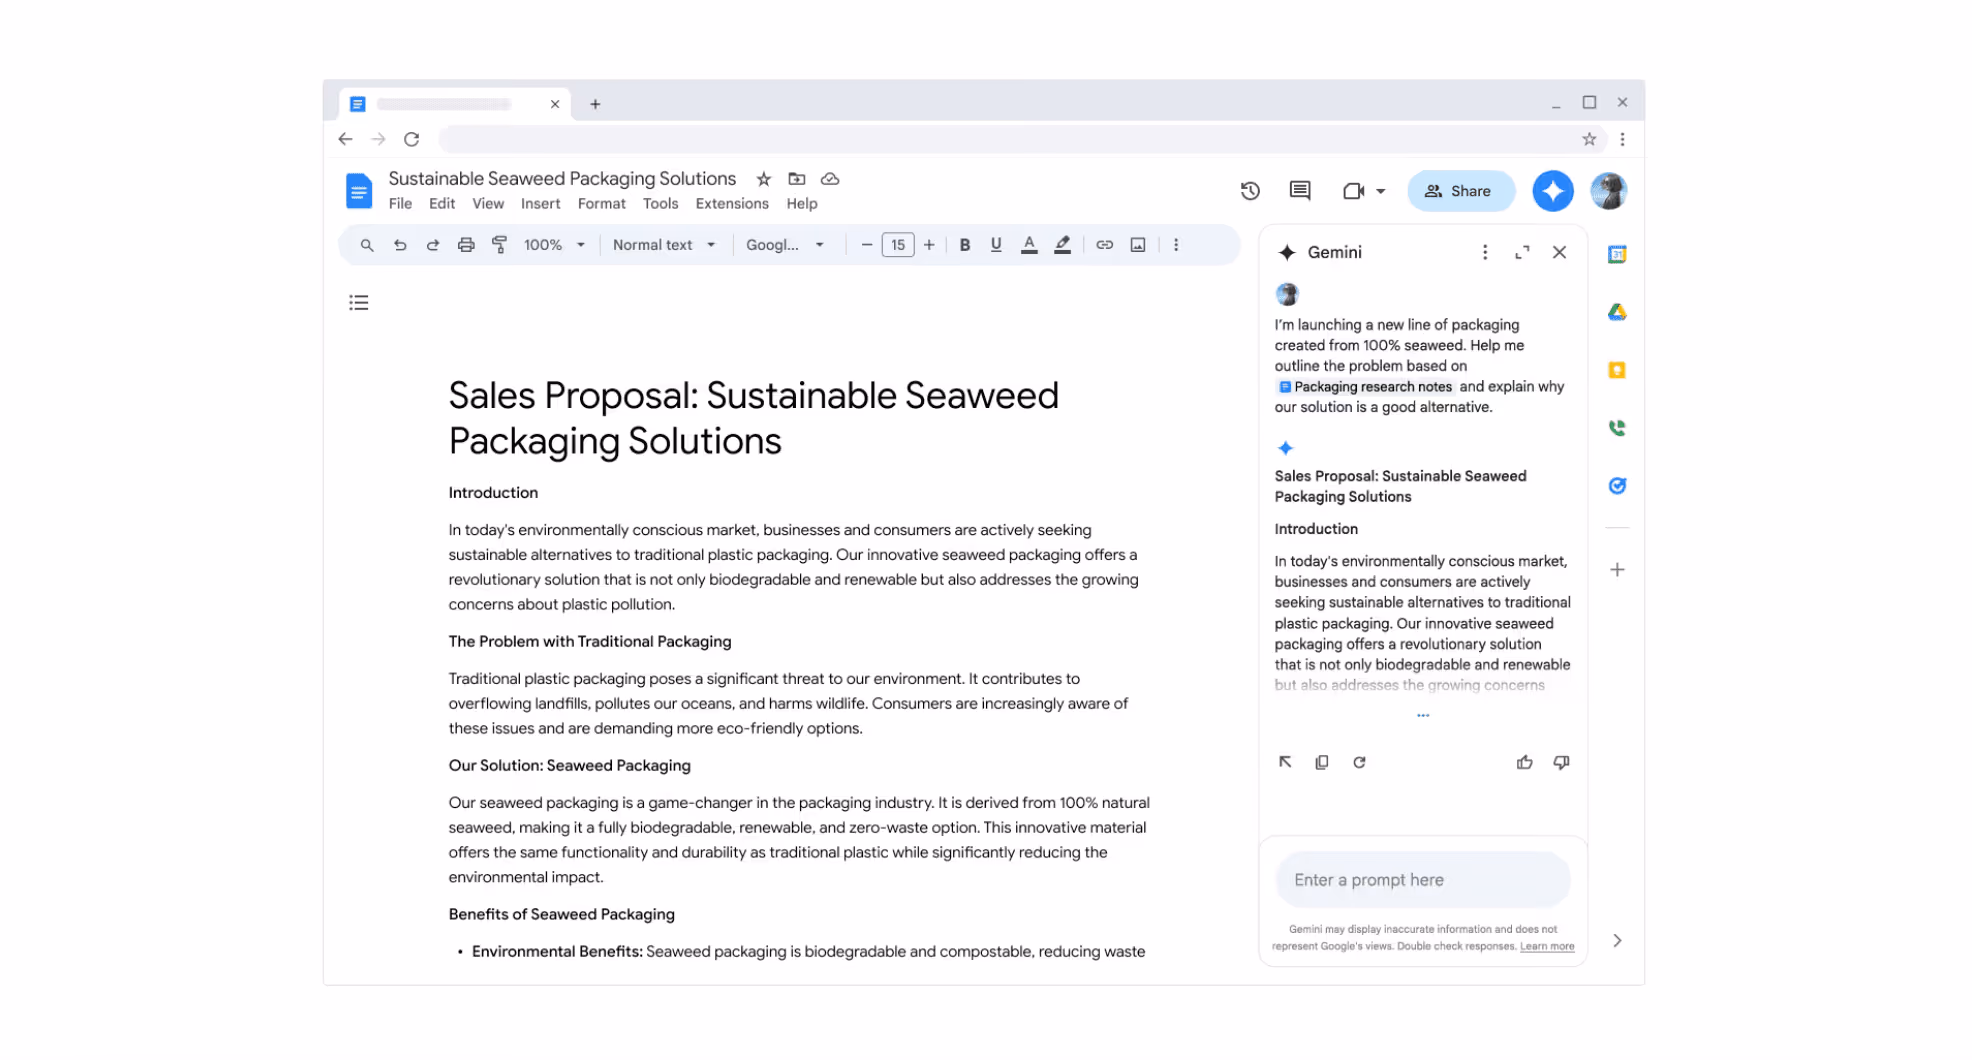Show the document outline
Viewport: 1972px width, 1060px height.
coord(359,303)
